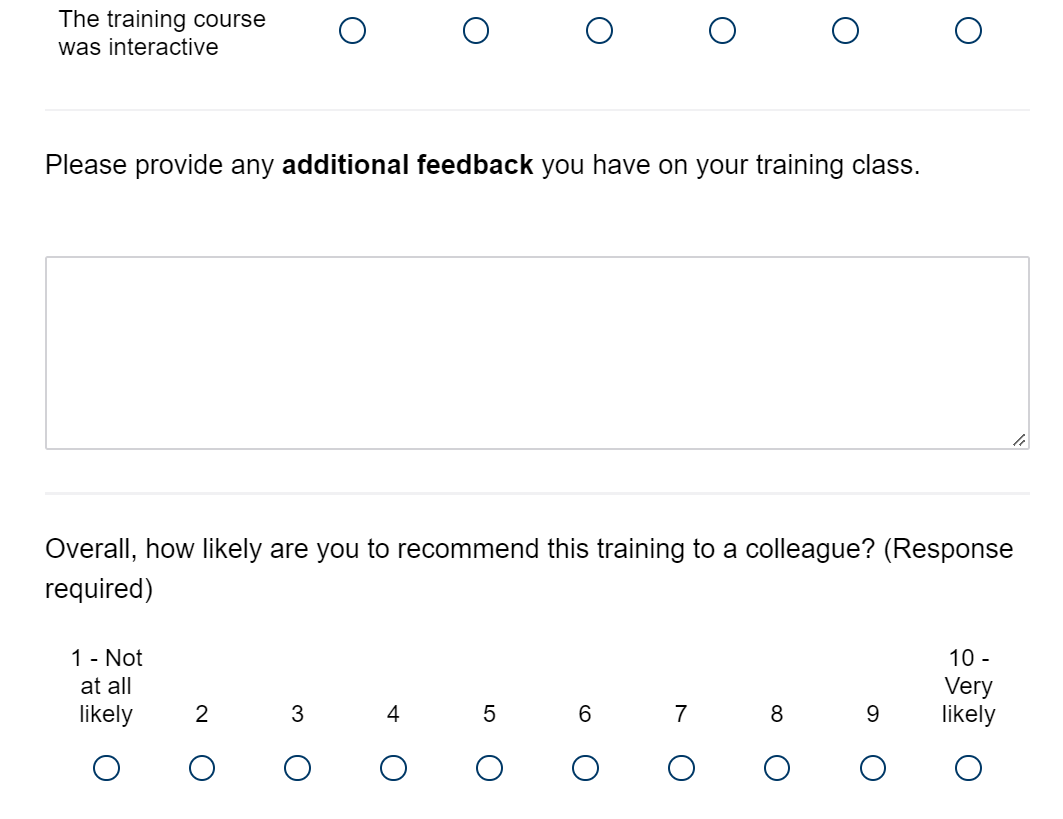The image size is (1063, 819).
Task: Select recommendation rating 2
Action: pyautogui.click(x=202, y=768)
